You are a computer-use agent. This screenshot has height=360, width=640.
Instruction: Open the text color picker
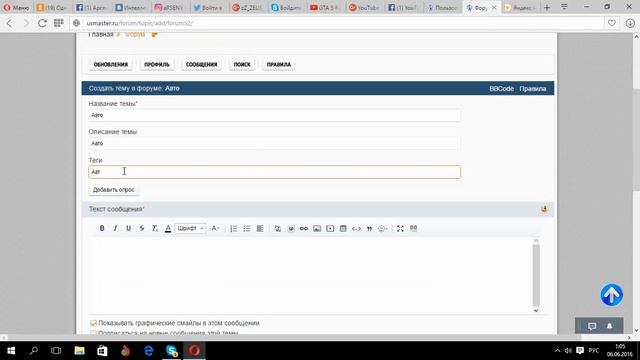[x=168, y=228]
